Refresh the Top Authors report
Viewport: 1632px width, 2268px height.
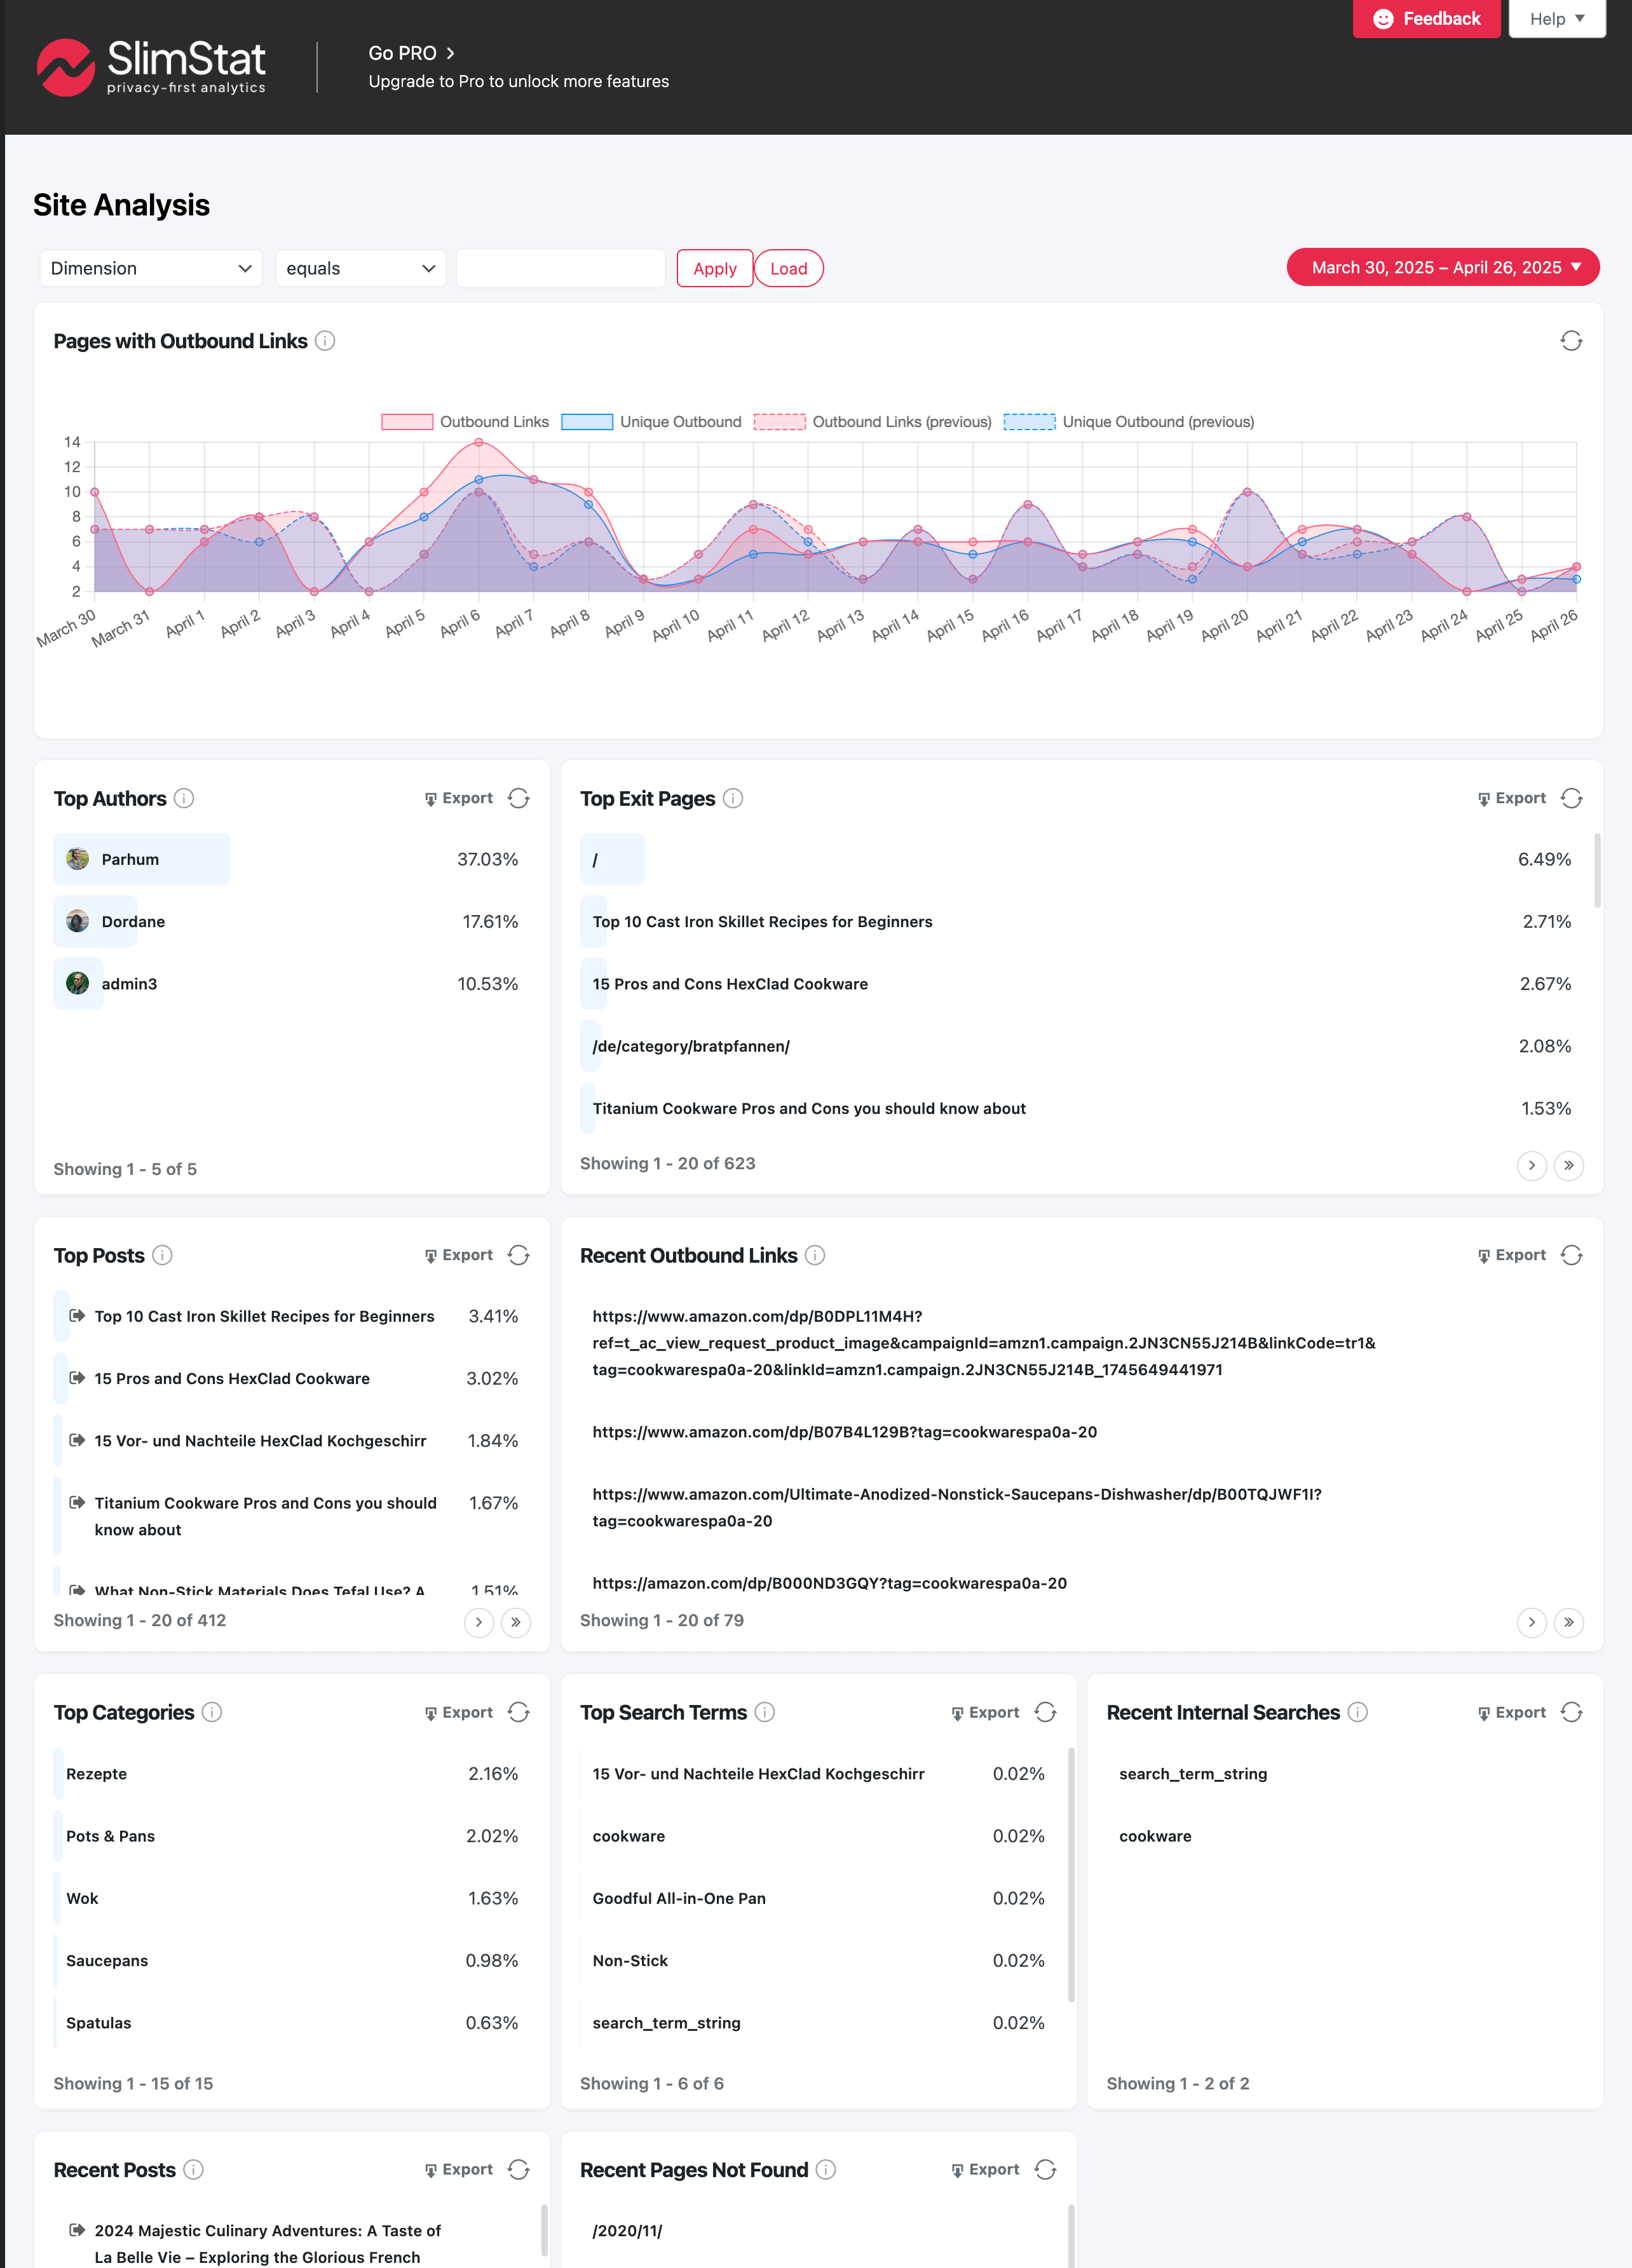tap(518, 798)
